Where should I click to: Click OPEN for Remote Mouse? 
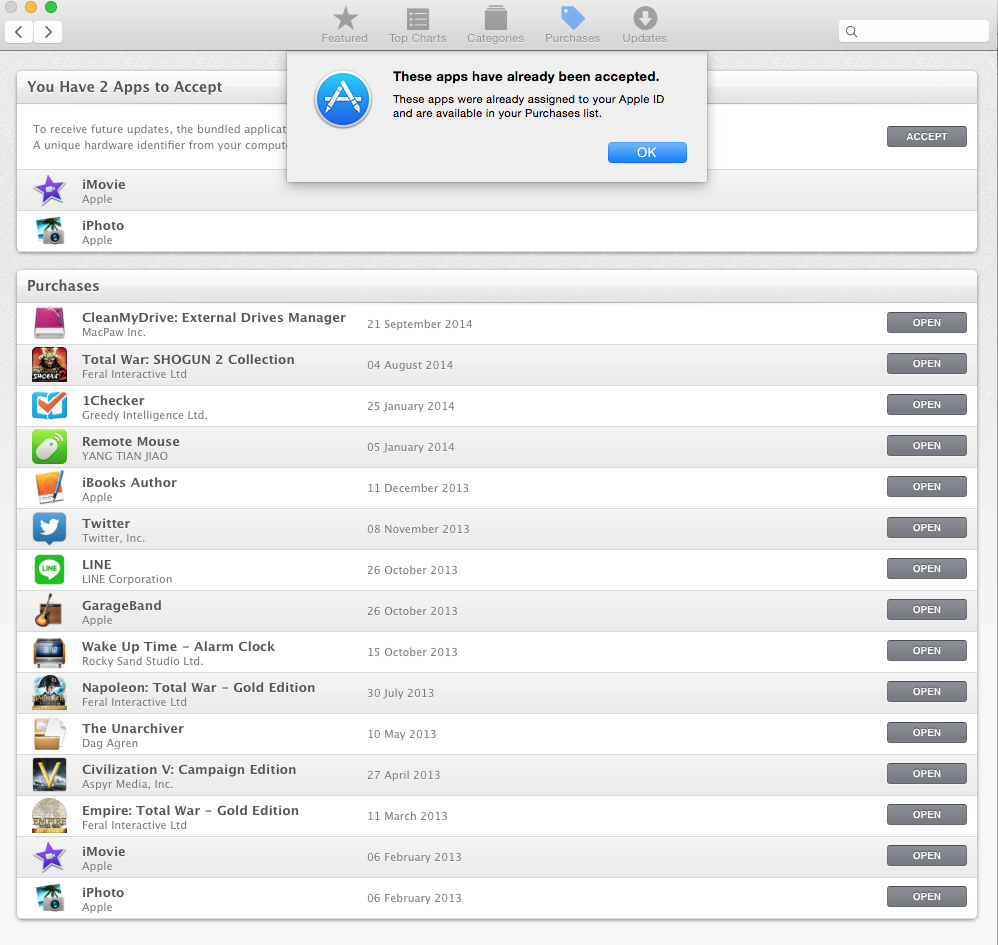926,445
